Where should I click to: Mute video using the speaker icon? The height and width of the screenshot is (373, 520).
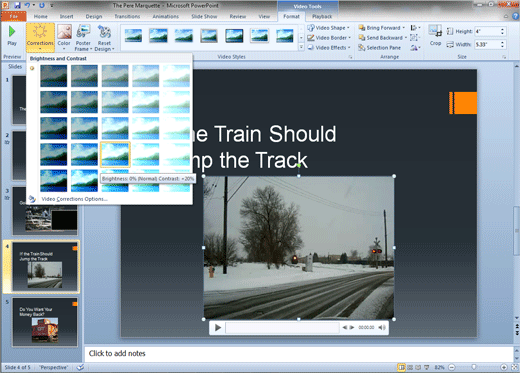[x=382, y=328]
